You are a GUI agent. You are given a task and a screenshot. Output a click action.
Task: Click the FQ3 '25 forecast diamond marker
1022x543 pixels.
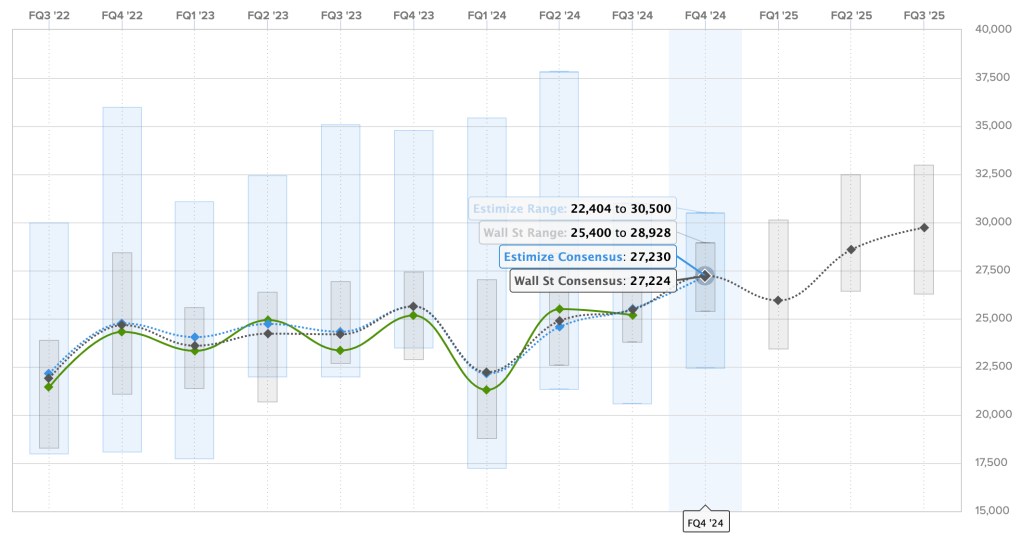[x=924, y=227]
